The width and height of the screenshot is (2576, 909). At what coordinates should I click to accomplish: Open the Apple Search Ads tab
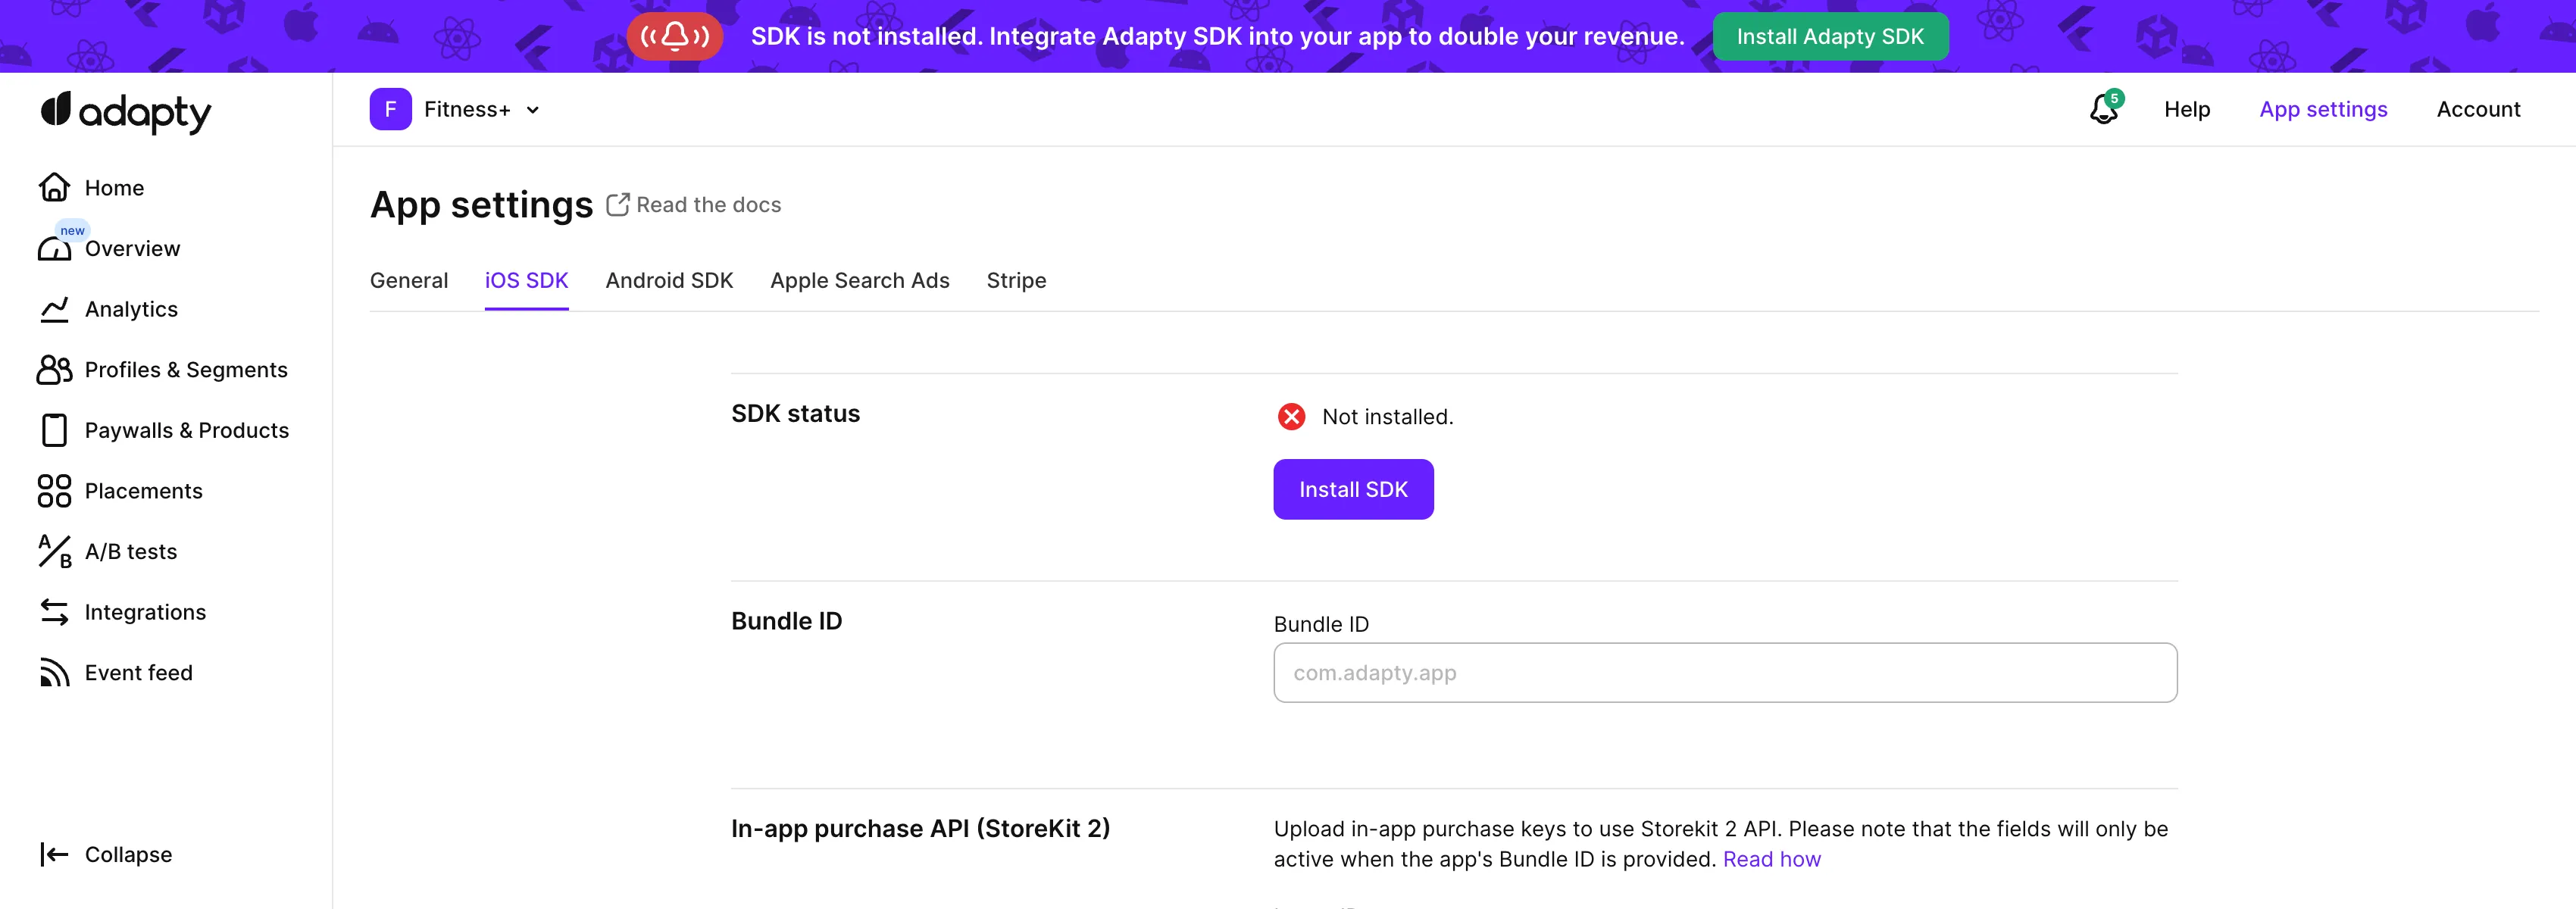(x=859, y=281)
